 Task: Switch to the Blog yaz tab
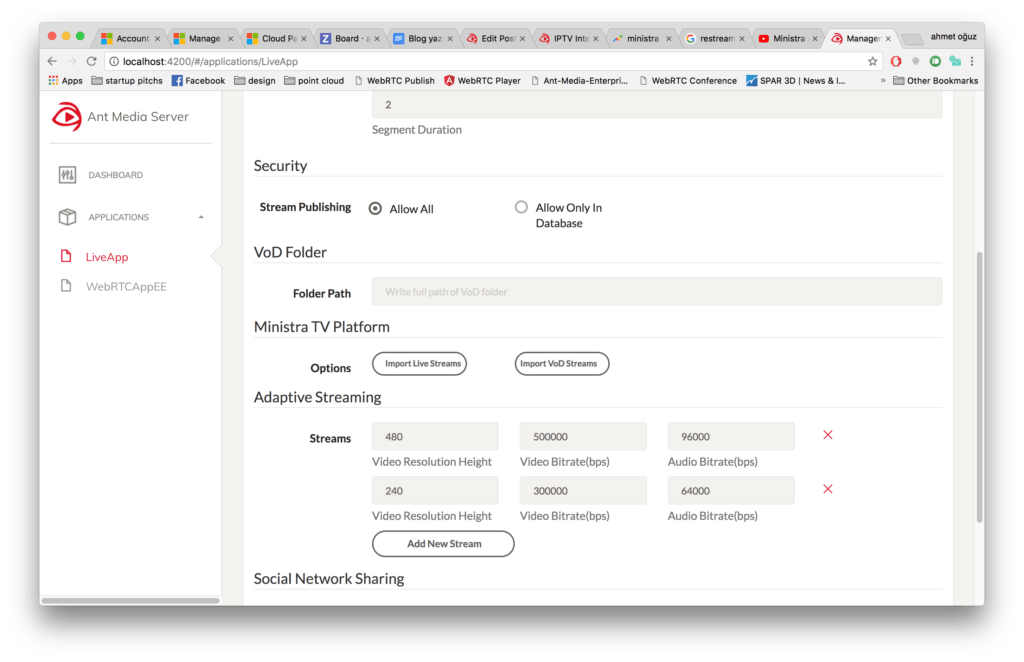tap(423, 39)
